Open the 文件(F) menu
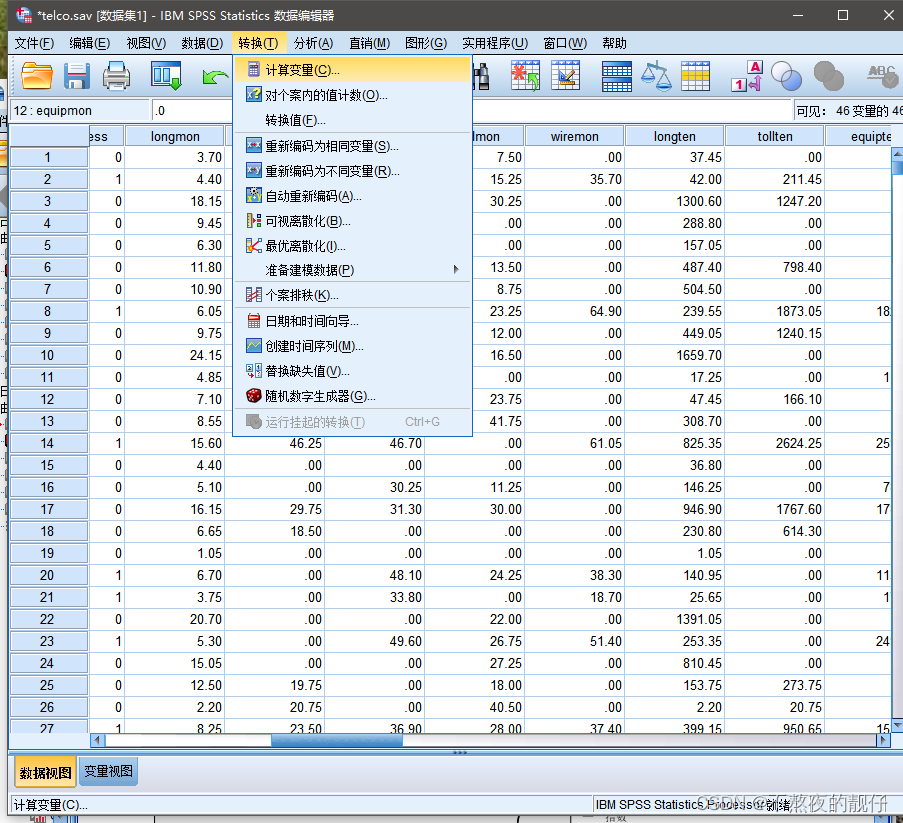This screenshot has width=903, height=823. click(x=34, y=43)
